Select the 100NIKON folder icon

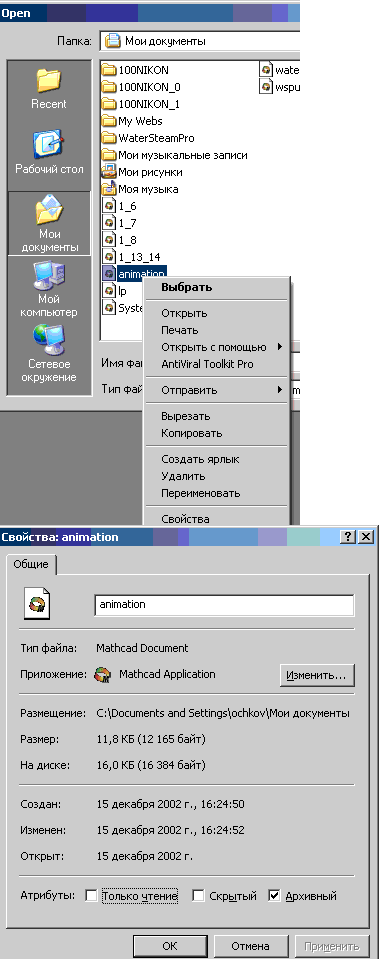(x=109, y=70)
